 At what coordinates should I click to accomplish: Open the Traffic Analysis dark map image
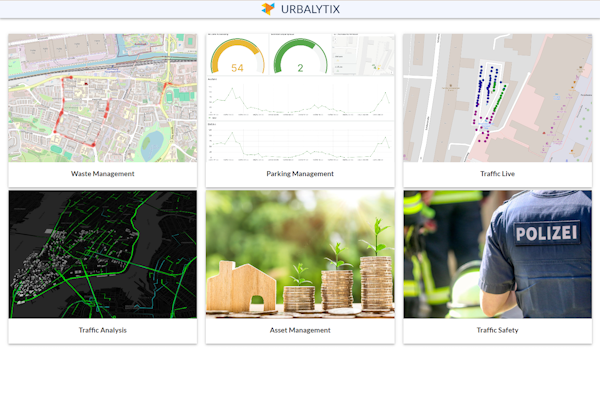tap(102, 254)
